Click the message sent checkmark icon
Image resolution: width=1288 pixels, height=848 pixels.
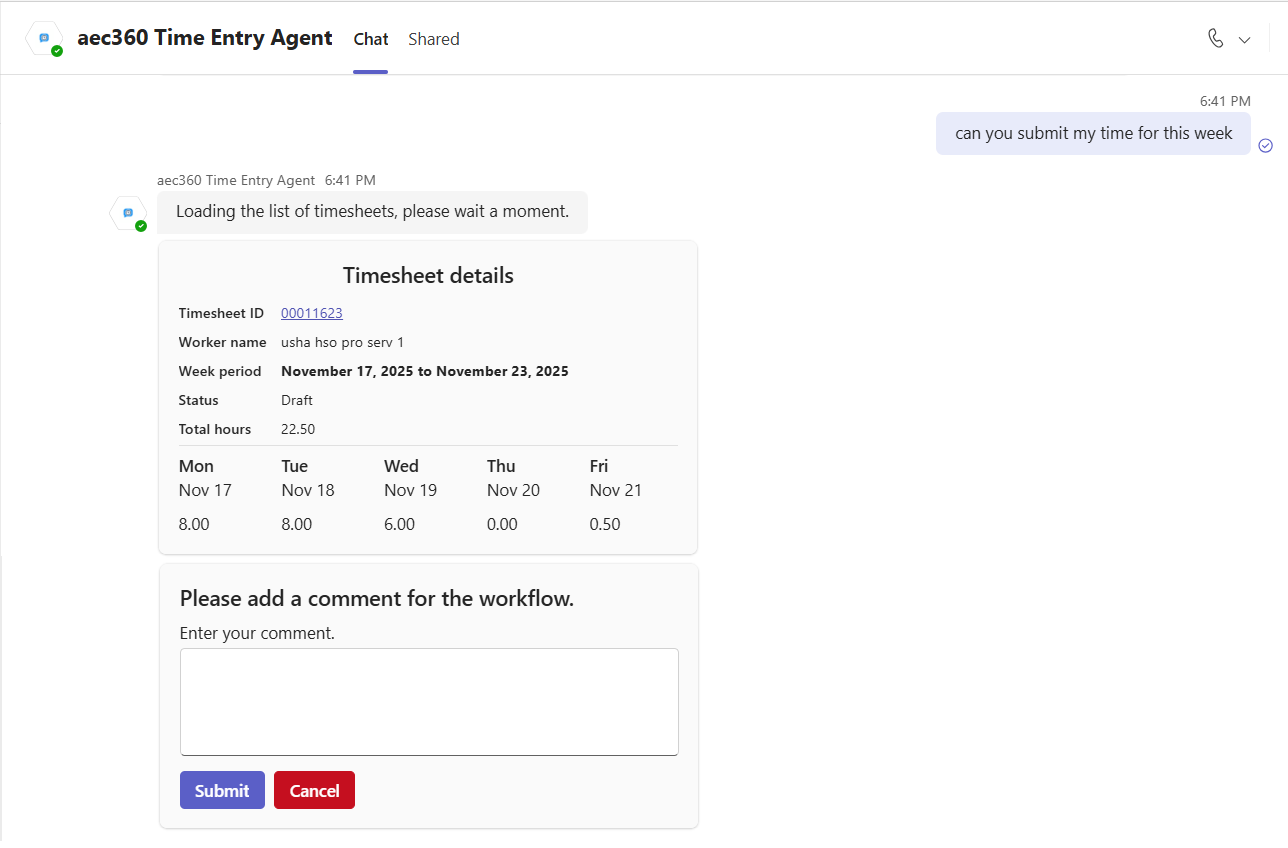pyautogui.click(x=1265, y=145)
